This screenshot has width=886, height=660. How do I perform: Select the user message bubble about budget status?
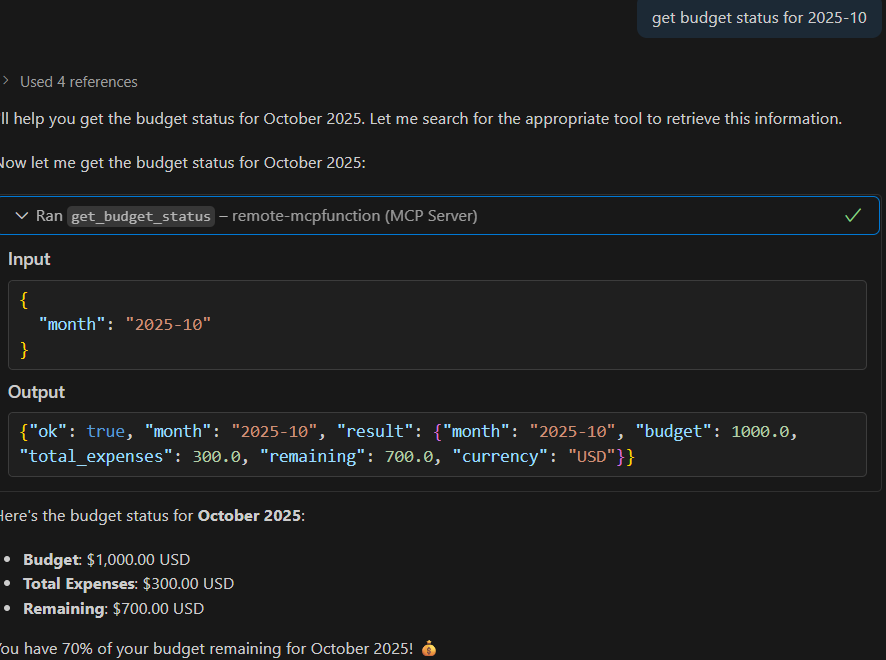click(x=759, y=18)
